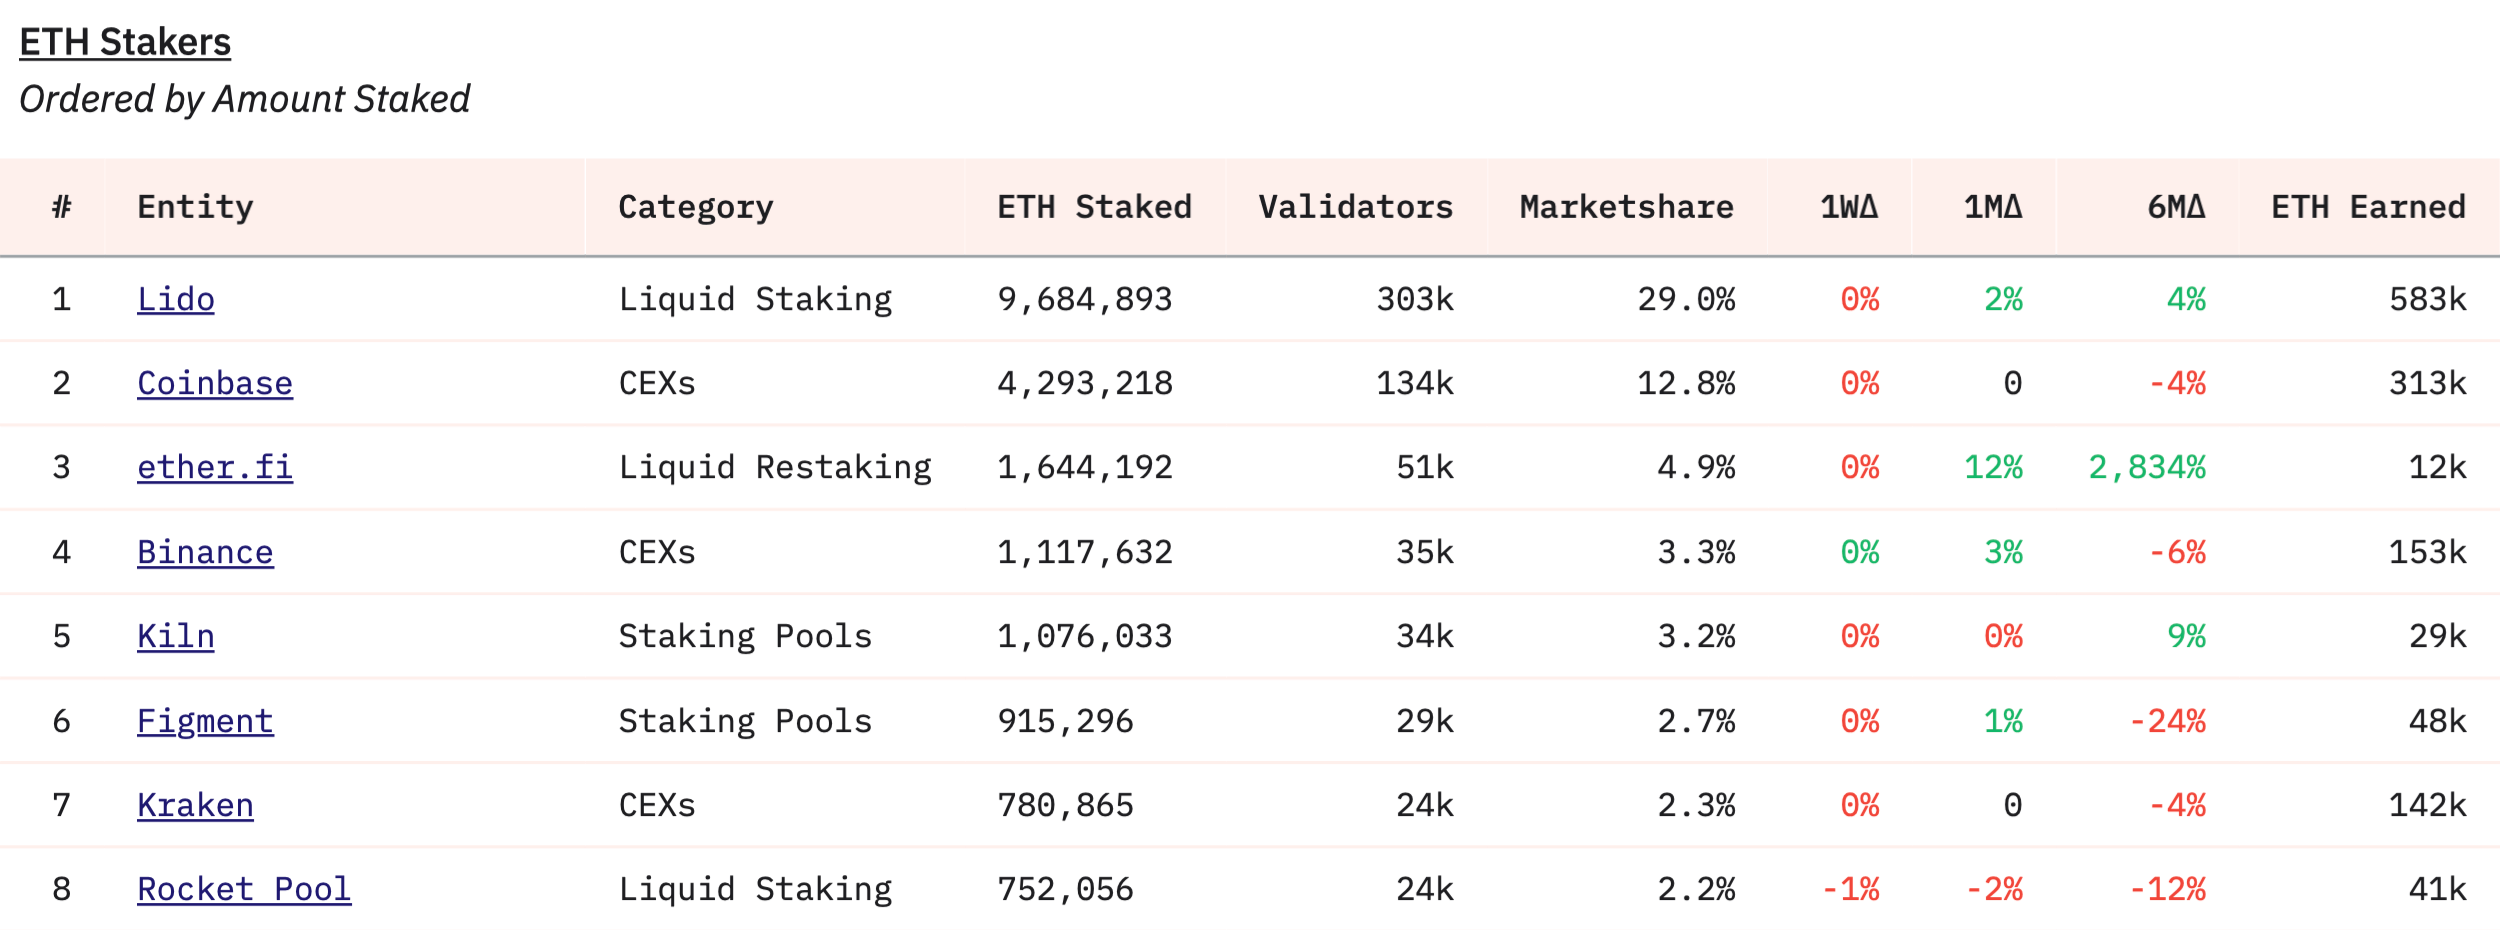
Task: Select the 752,056 ETH staked value
Action: pyautogui.click(x=1065, y=889)
